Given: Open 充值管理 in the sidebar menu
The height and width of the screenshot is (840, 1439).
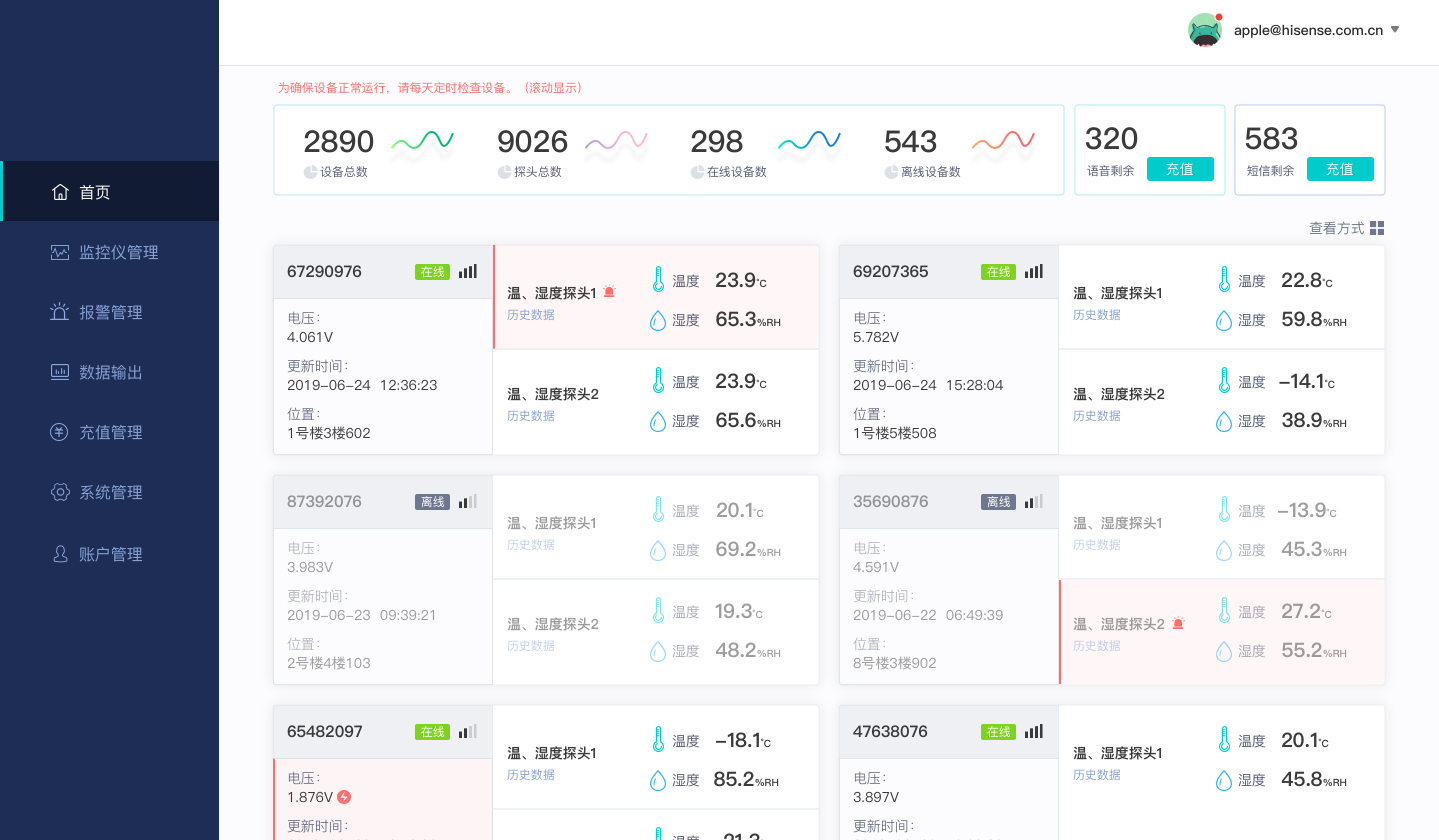Looking at the screenshot, I should [x=58, y=431].
